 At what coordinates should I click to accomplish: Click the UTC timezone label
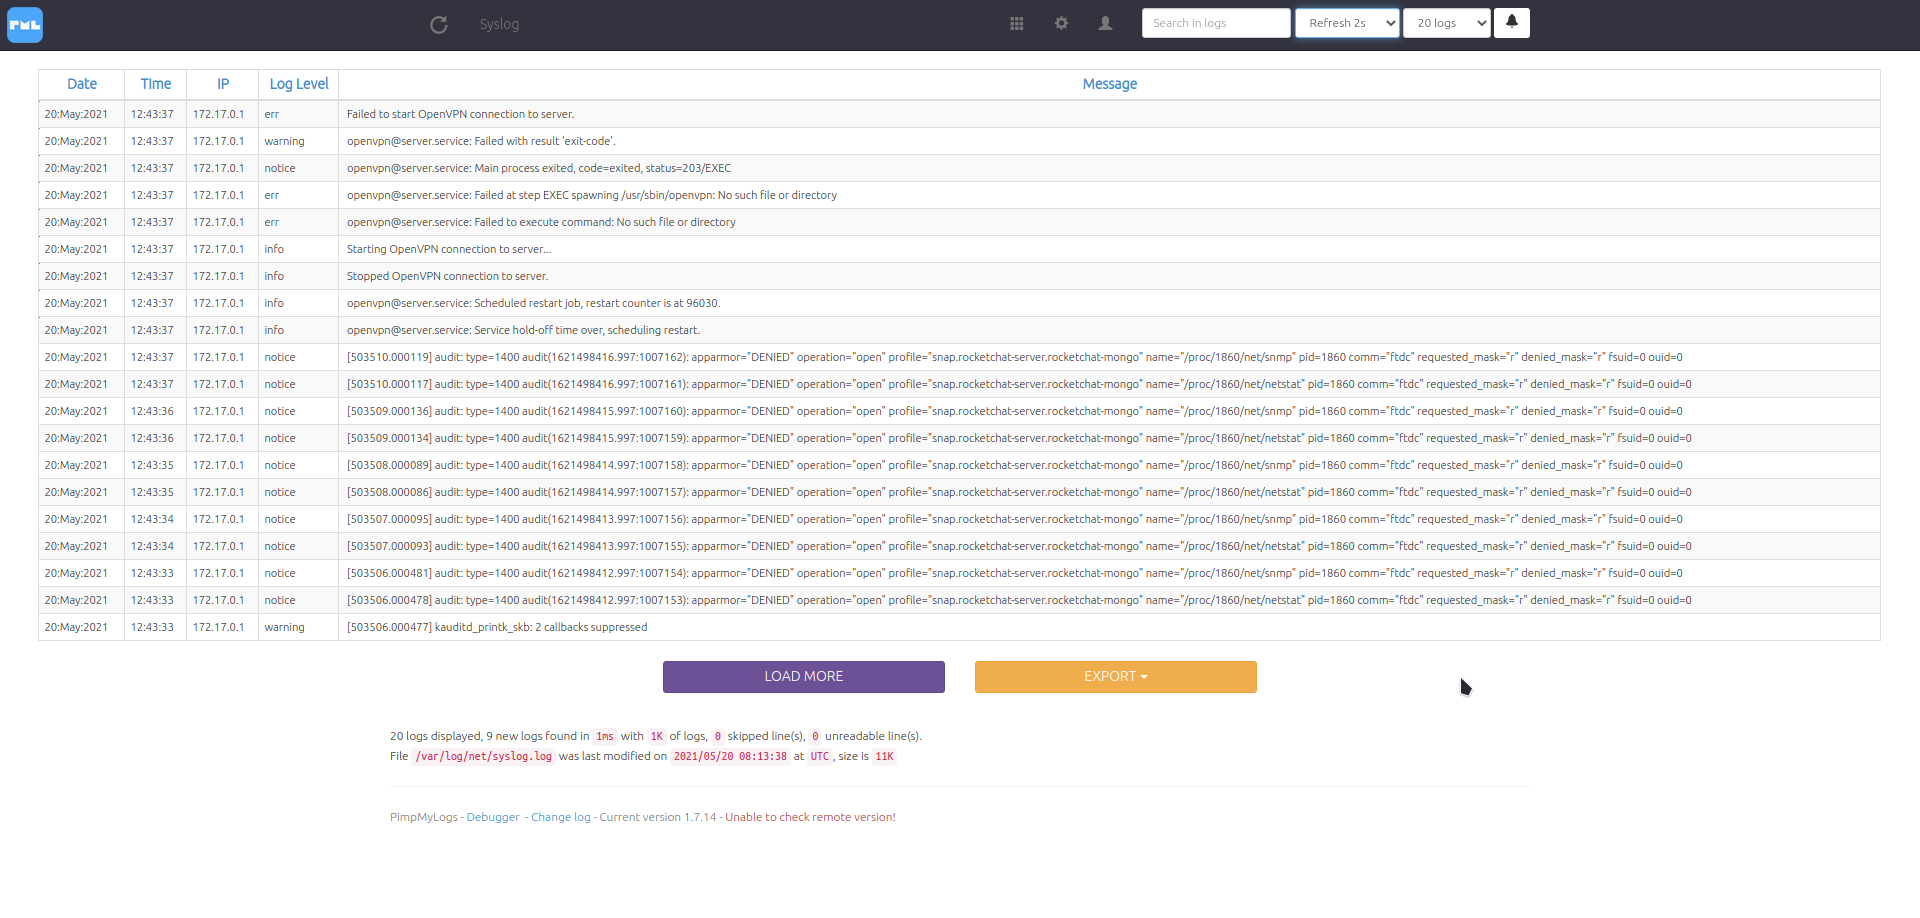click(x=820, y=756)
